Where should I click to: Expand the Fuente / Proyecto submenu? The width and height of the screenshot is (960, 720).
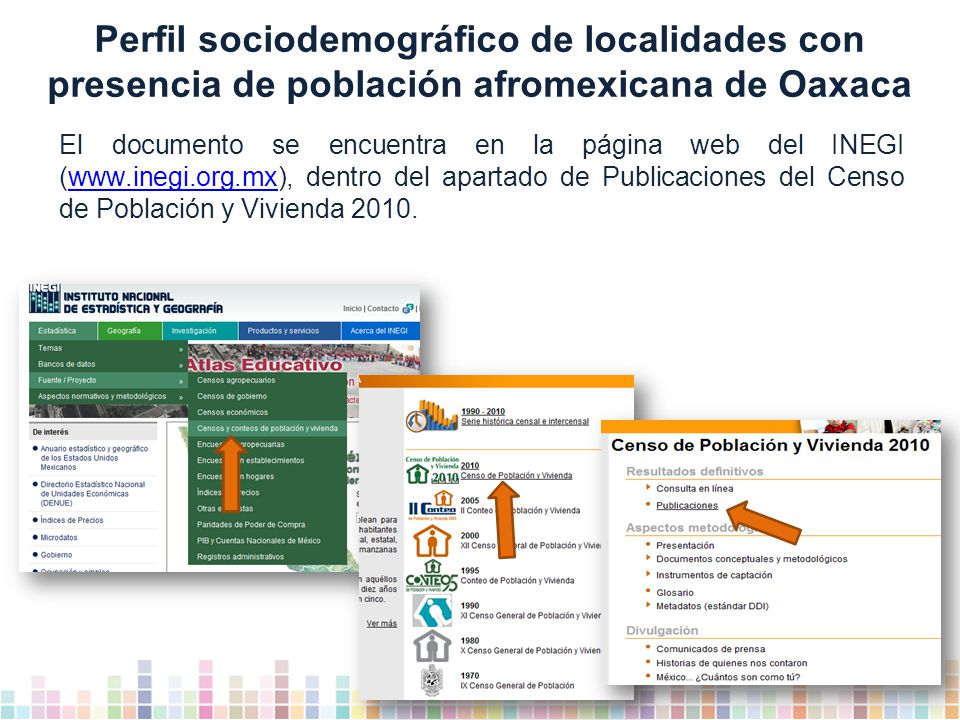(181, 381)
